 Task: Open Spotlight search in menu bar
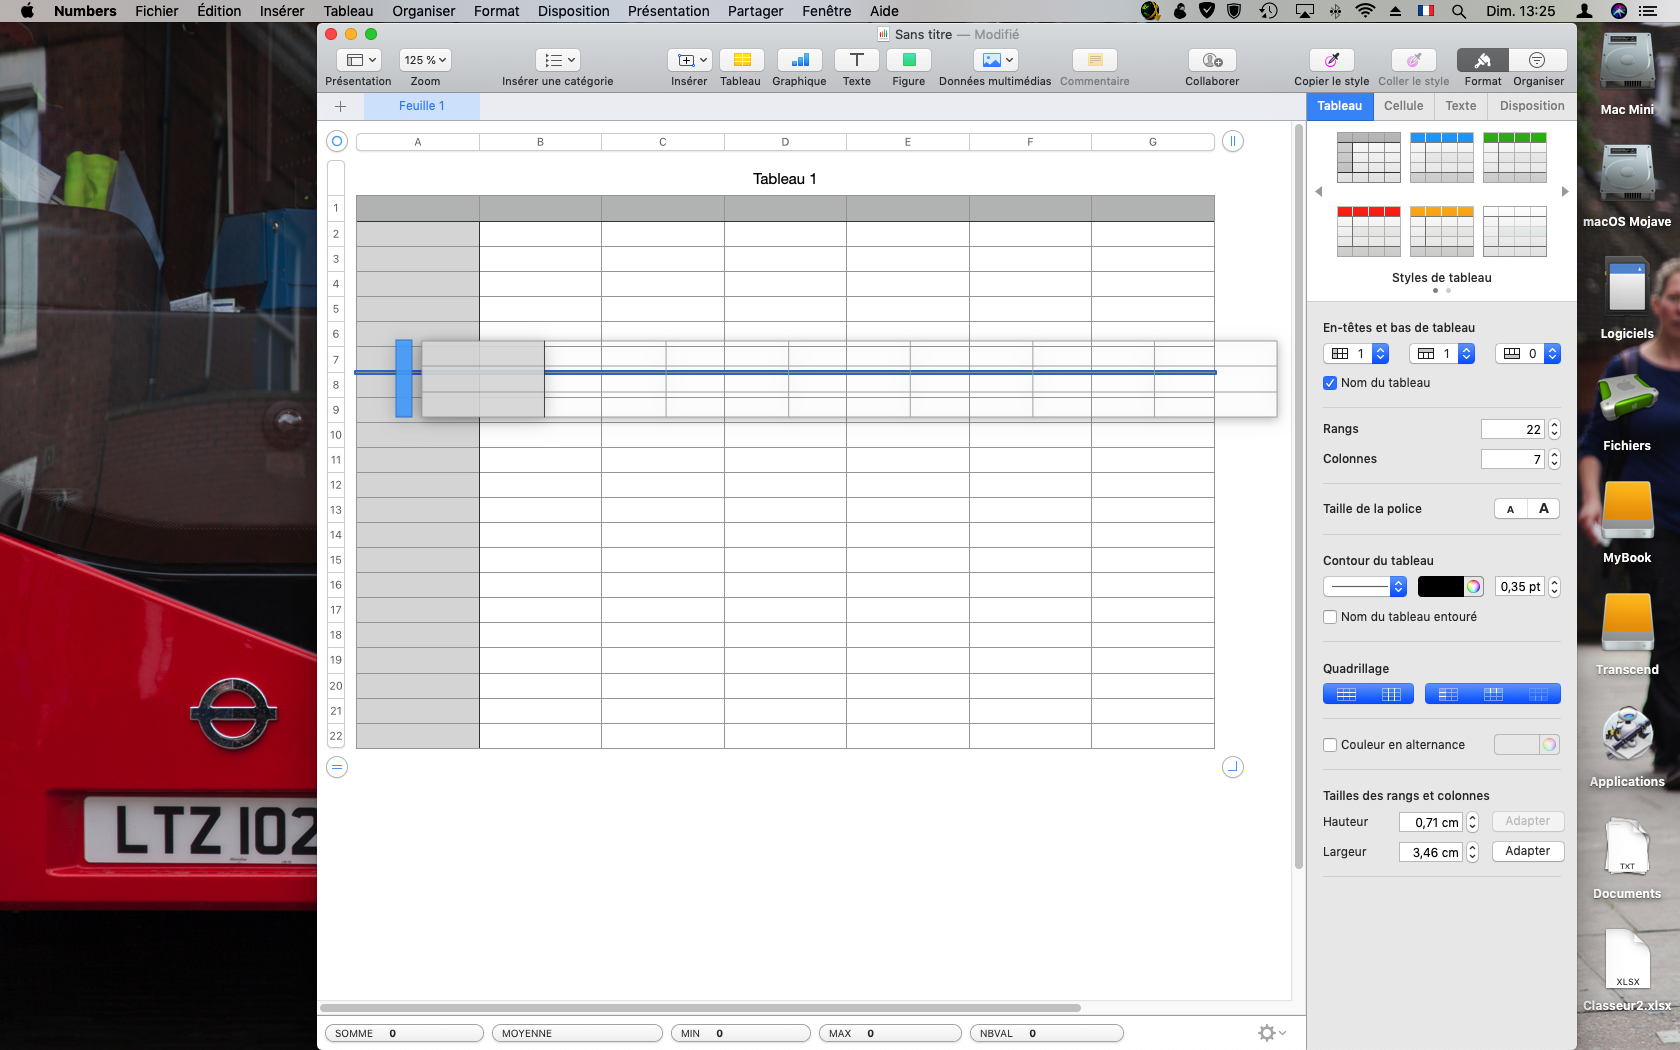click(x=1459, y=11)
